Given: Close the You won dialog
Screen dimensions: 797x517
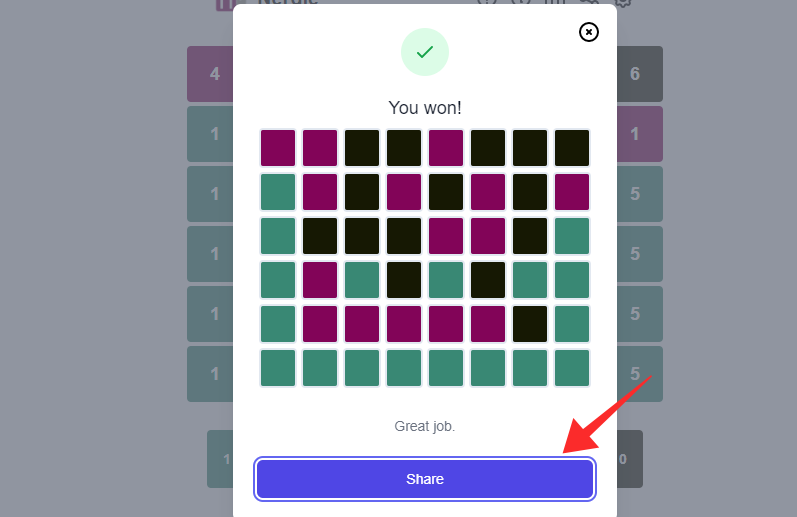Looking at the screenshot, I should tap(589, 32).
